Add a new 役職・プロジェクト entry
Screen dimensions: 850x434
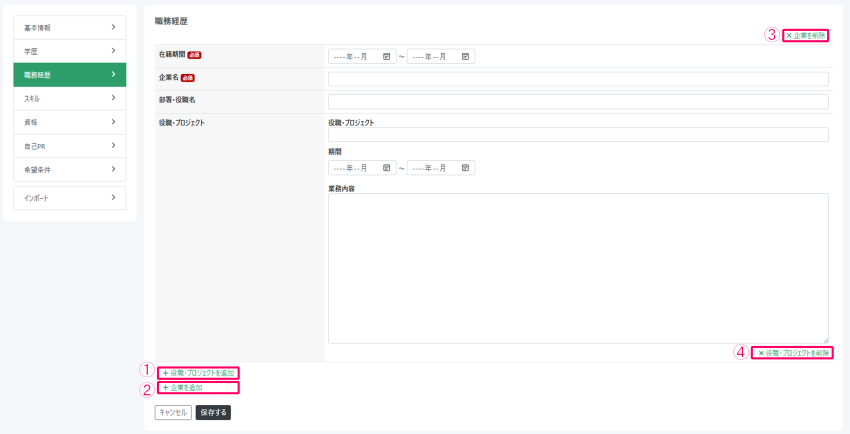198,373
